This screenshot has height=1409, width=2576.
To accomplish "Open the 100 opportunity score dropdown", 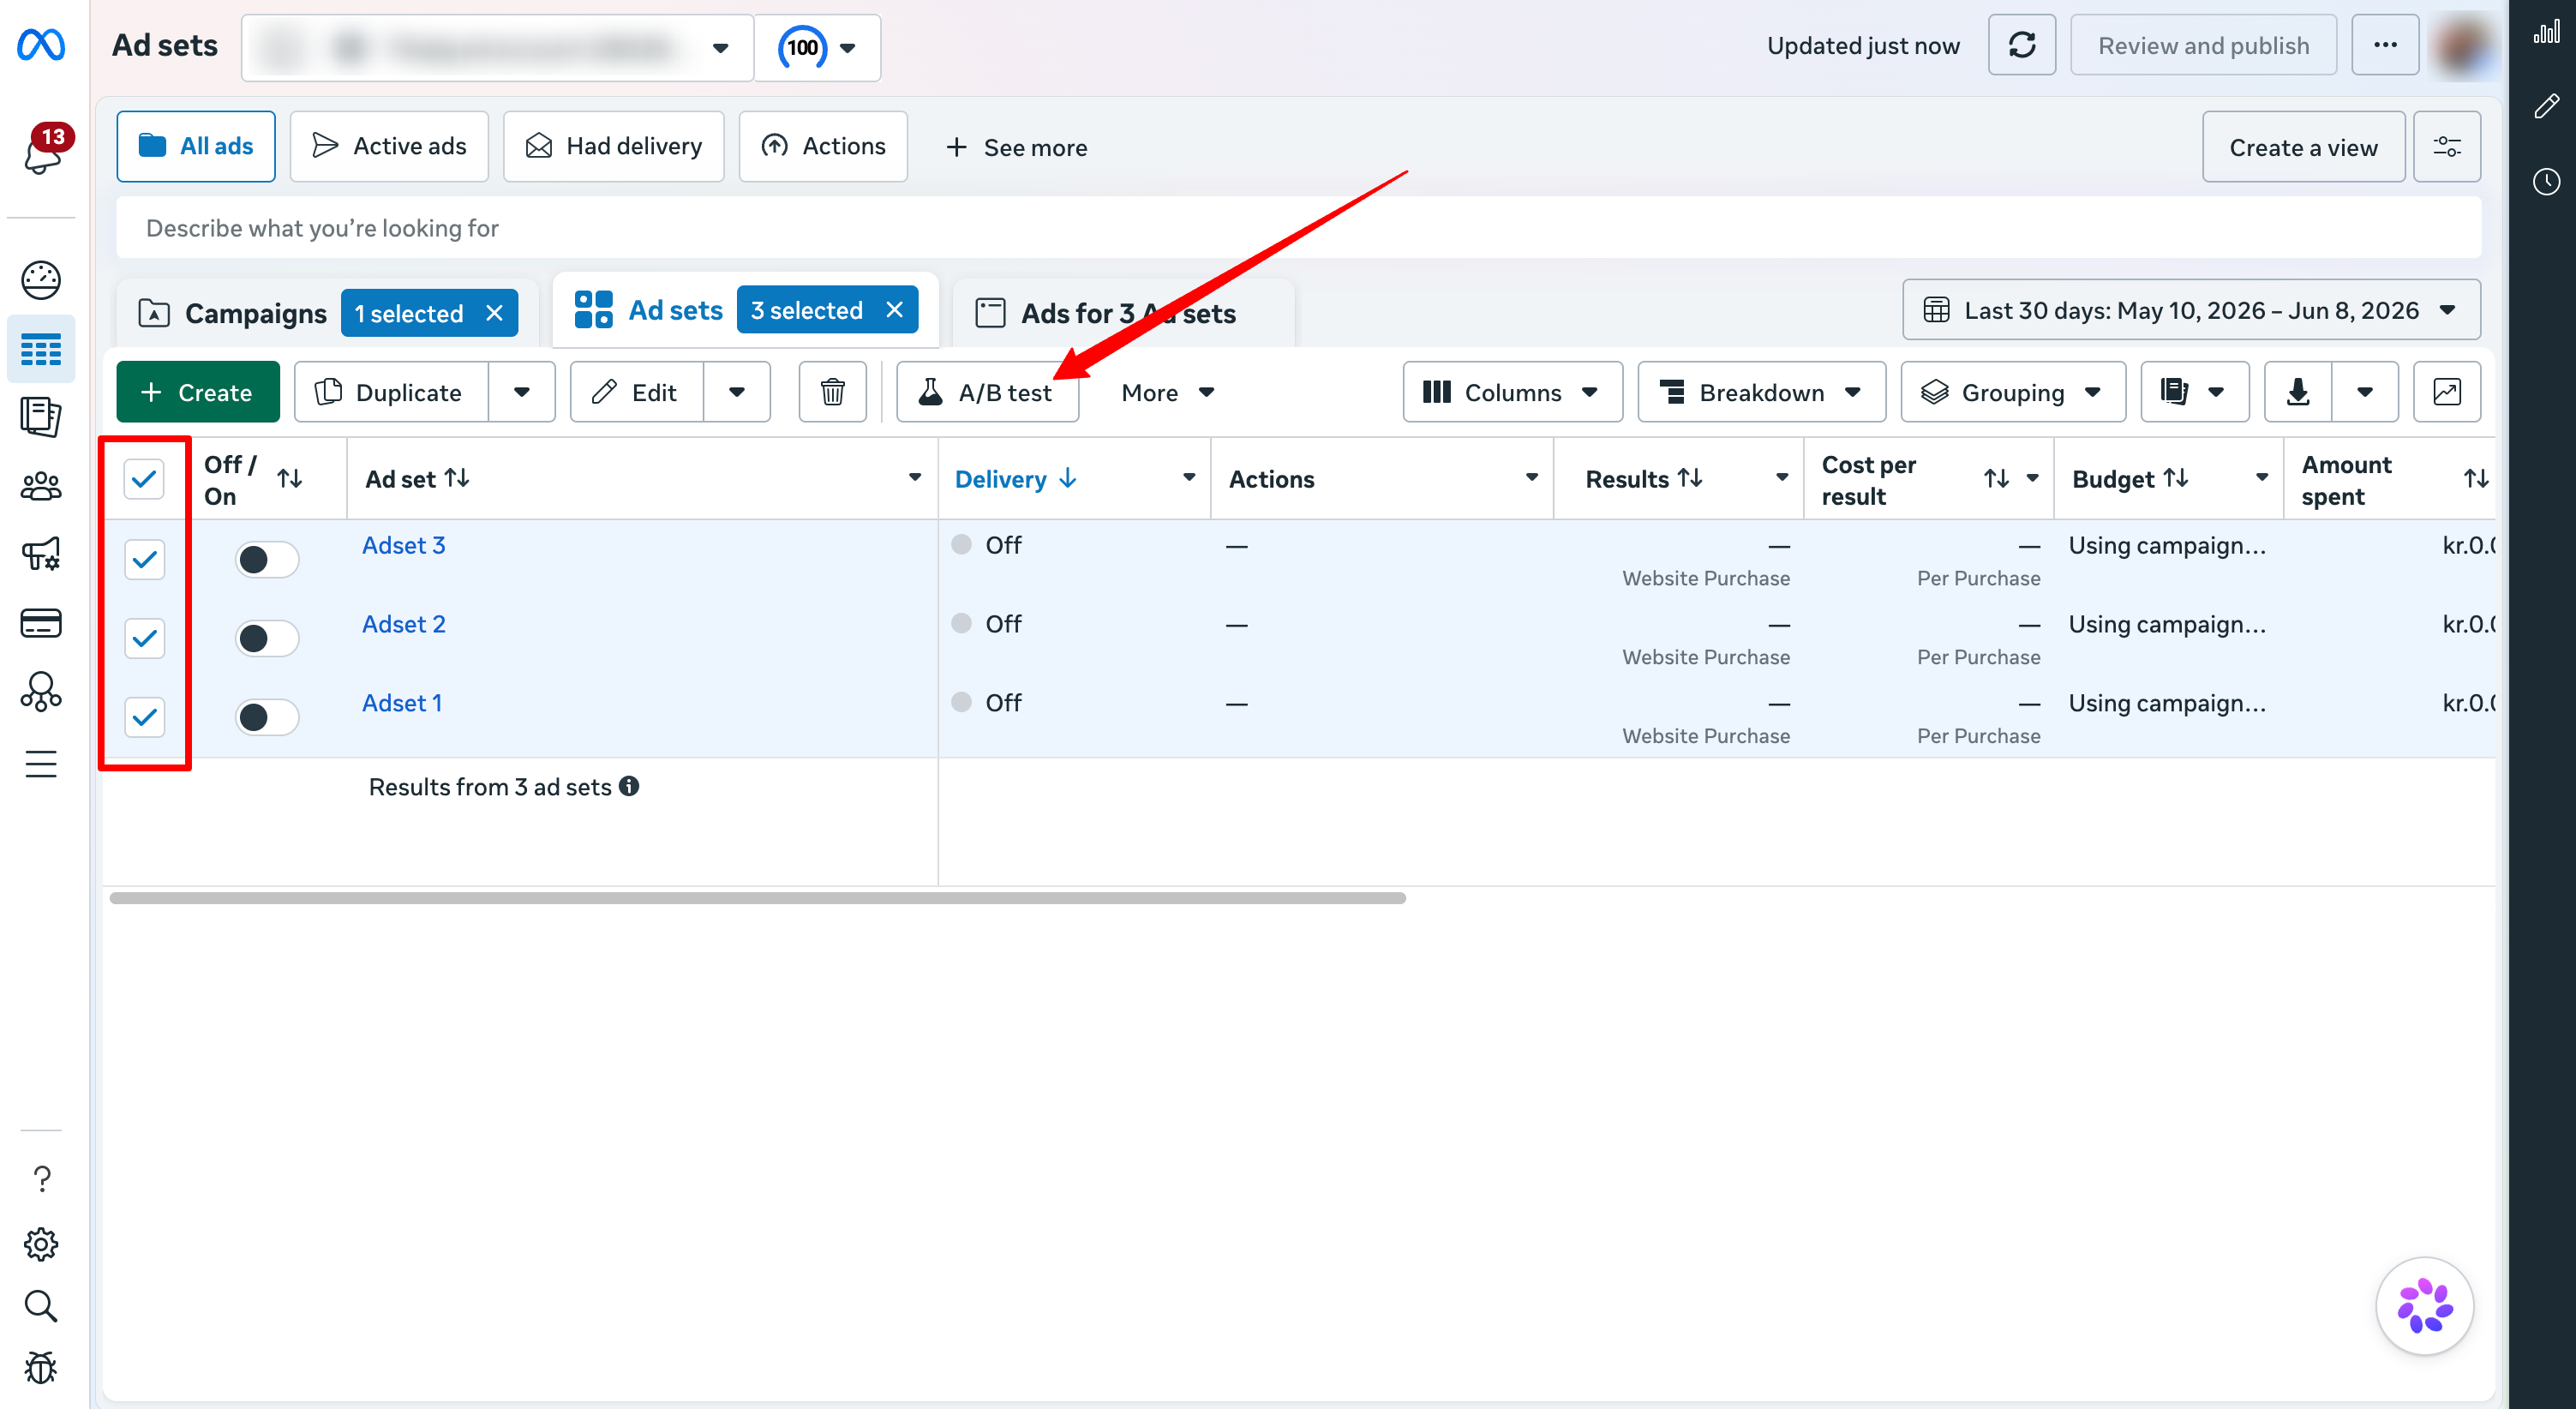I will (817, 47).
